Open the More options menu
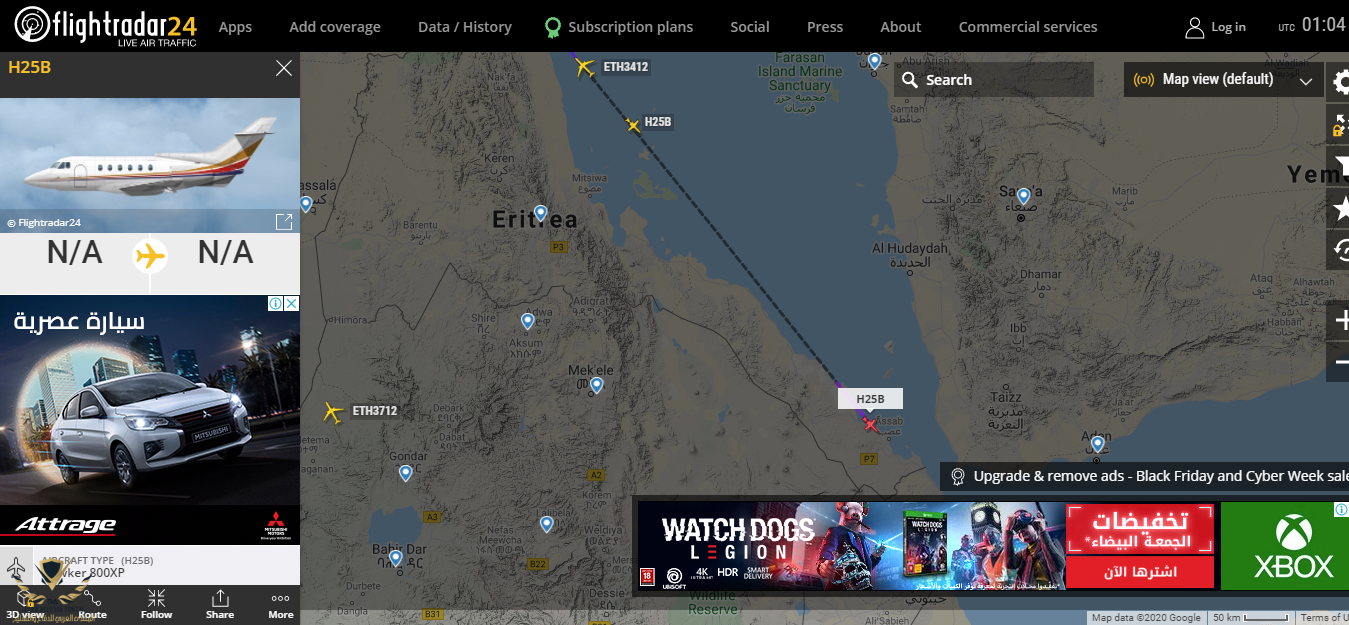Screen dimensions: 1349x625 pyautogui.click(x=281, y=604)
